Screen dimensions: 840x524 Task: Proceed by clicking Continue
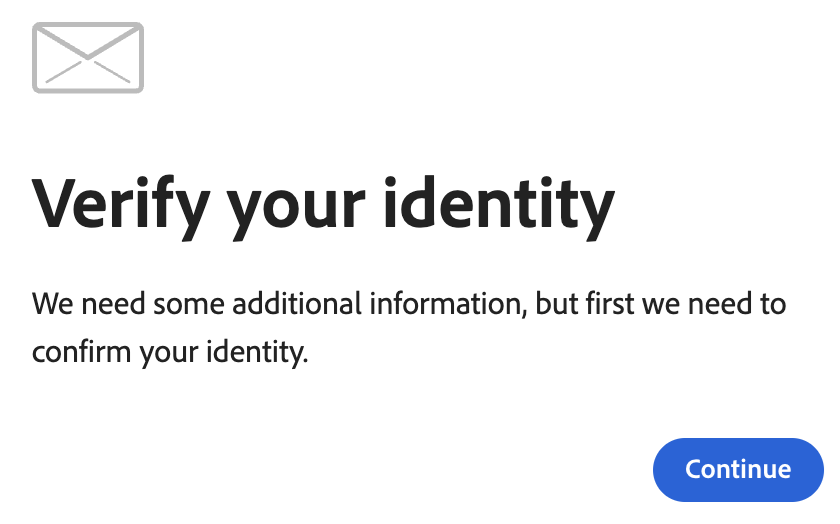click(x=738, y=469)
